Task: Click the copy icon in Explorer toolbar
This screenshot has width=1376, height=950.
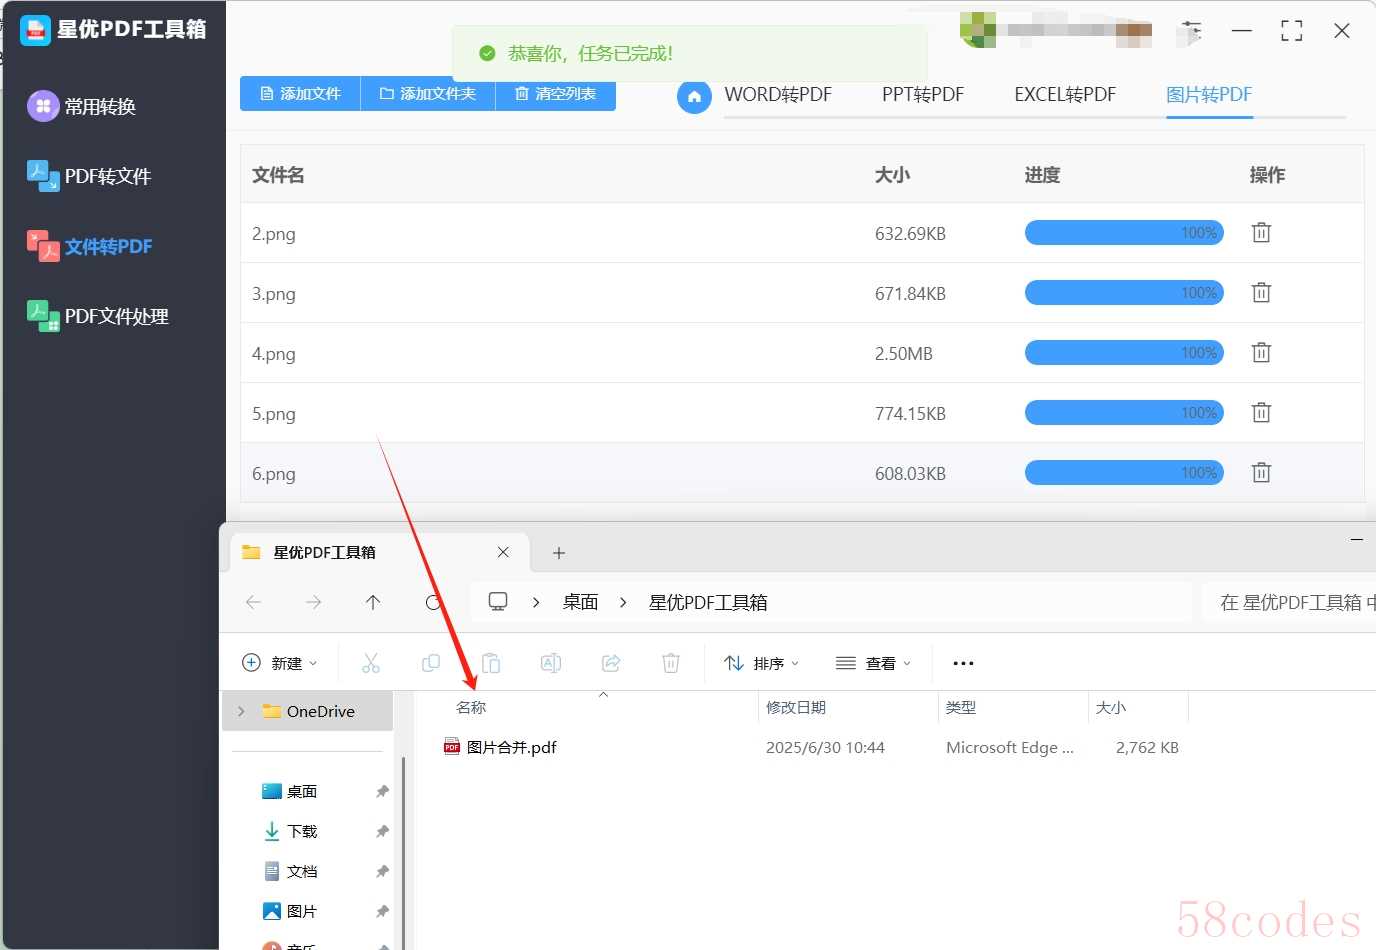Action: (x=431, y=663)
